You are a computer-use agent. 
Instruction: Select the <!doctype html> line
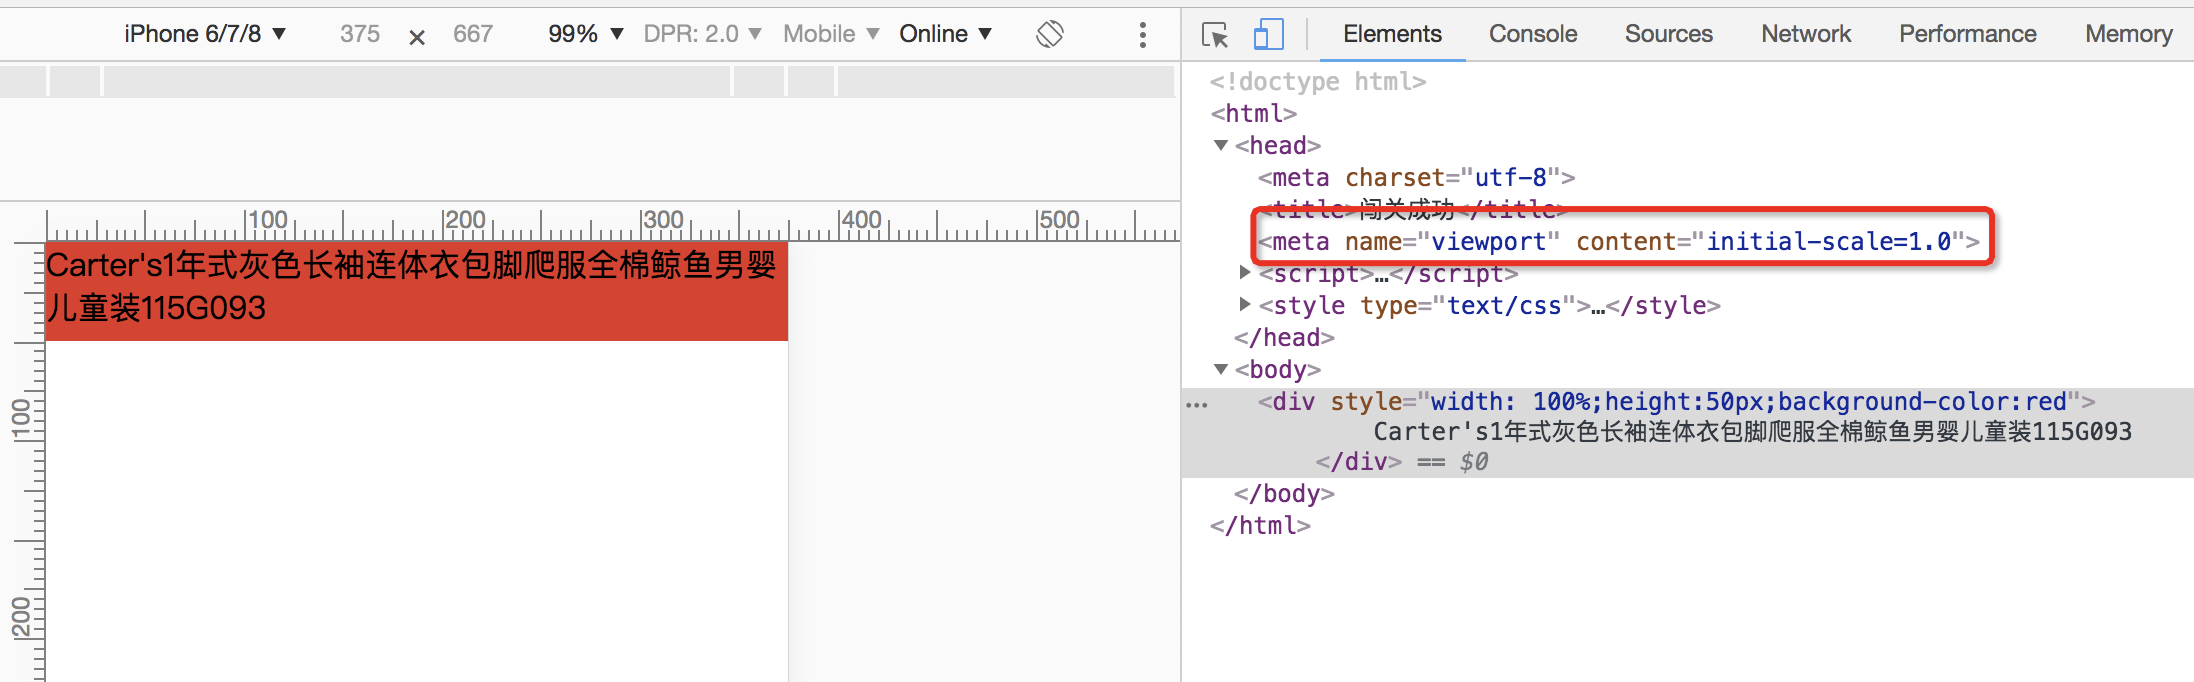[1318, 82]
